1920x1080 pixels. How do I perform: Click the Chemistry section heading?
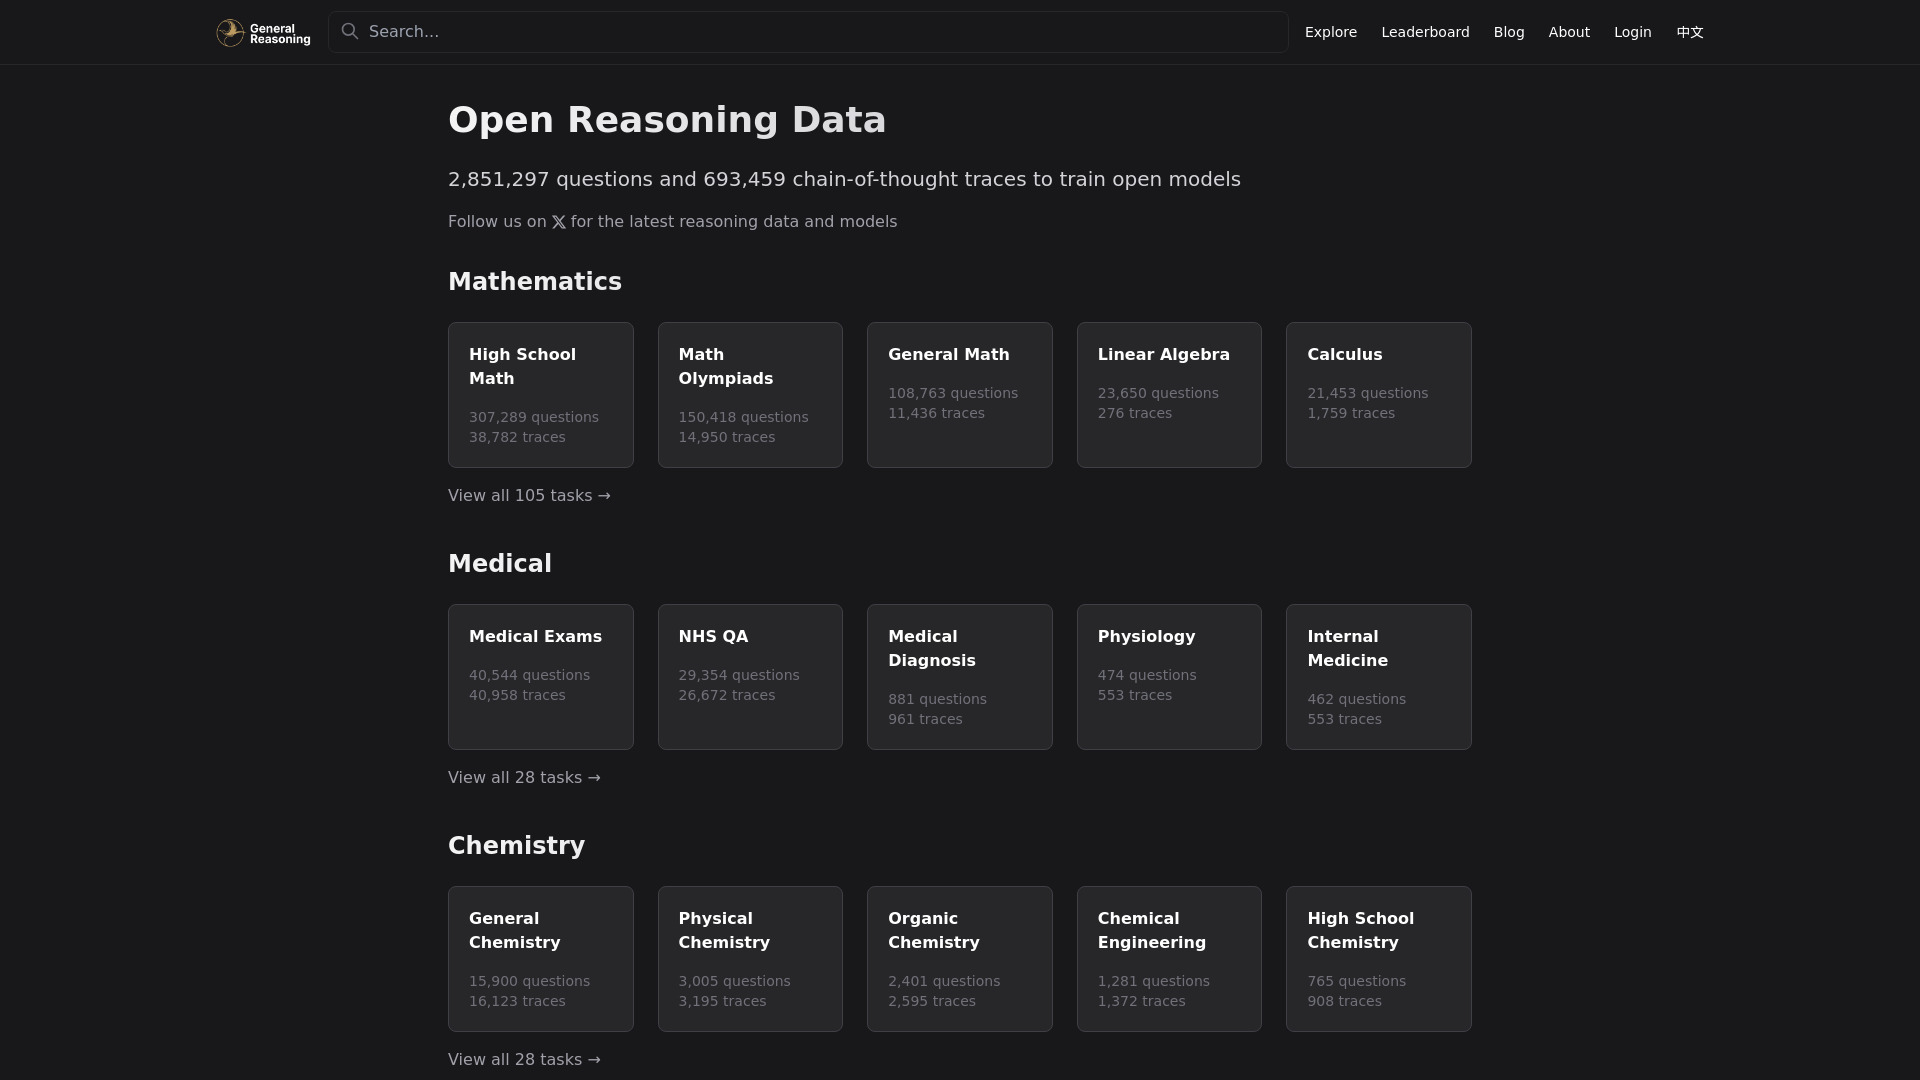click(516, 846)
